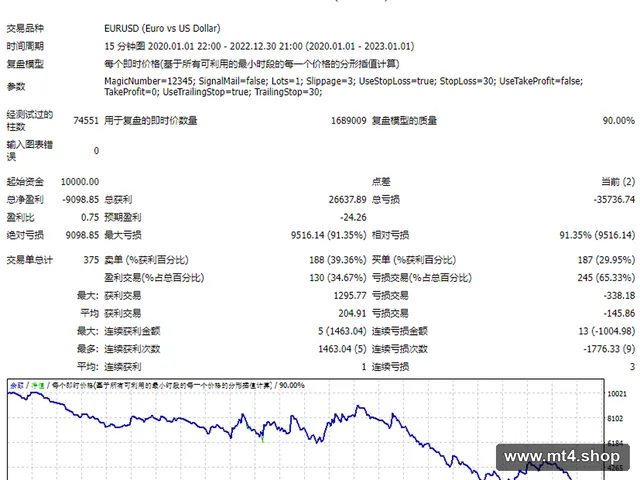Click the 点差 label
This screenshot has width=640, height=480.
click(x=381, y=182)
